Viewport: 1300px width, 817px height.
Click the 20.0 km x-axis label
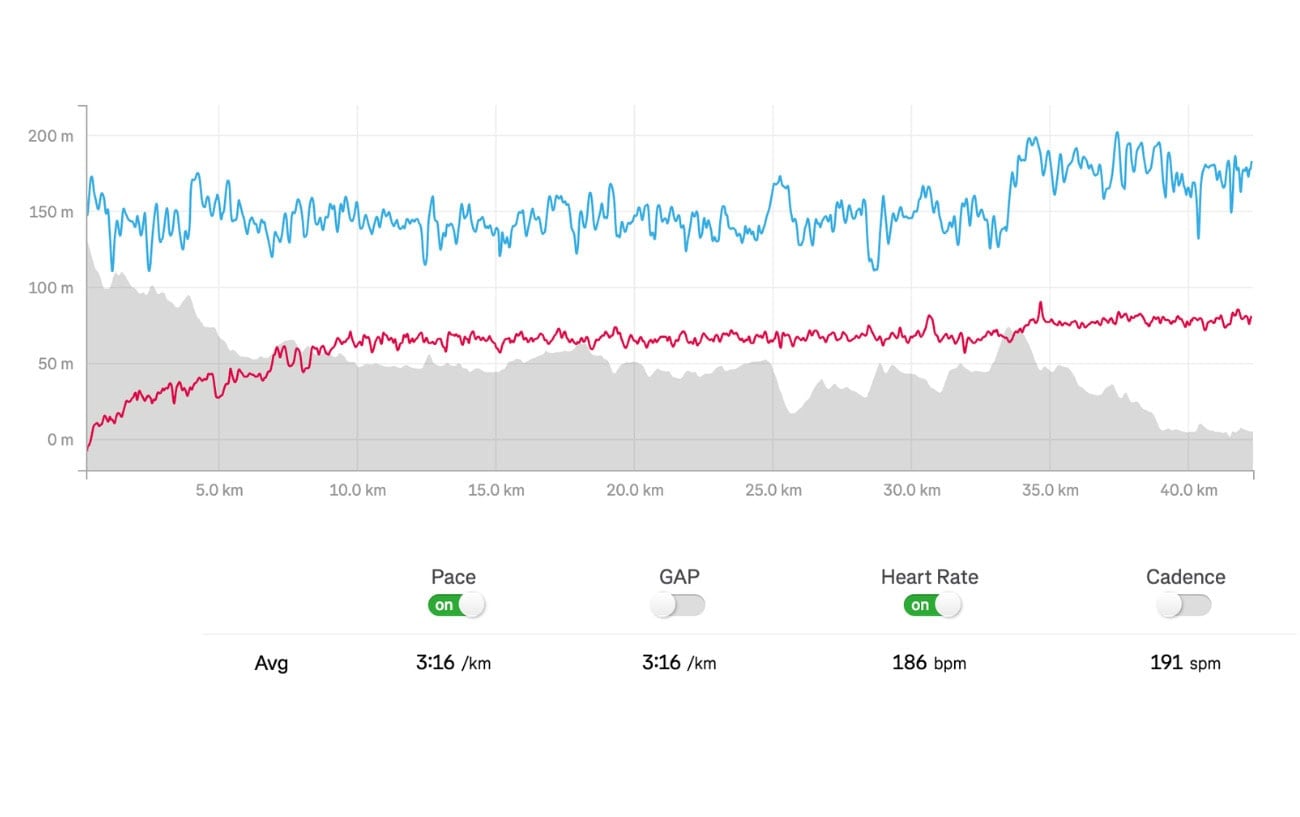point(637,491)
